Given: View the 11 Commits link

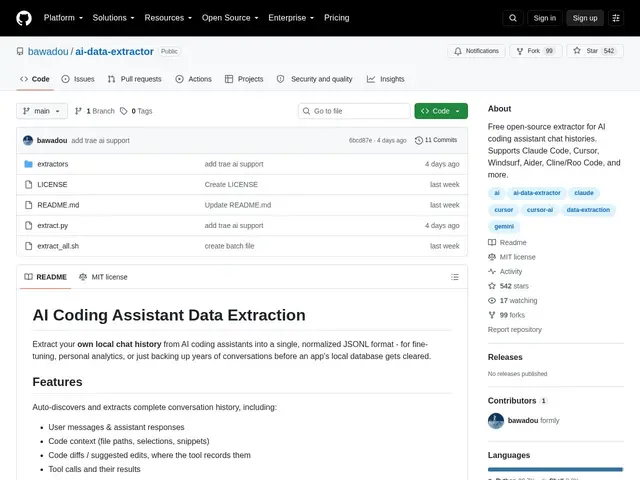Looking at the screenshot, I should [436, 140].
